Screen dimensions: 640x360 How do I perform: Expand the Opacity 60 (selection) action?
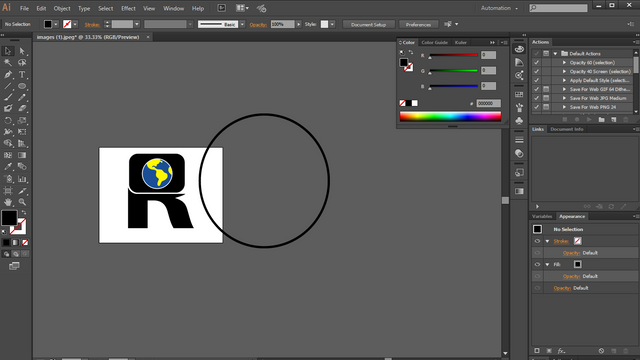coord(564,62)
